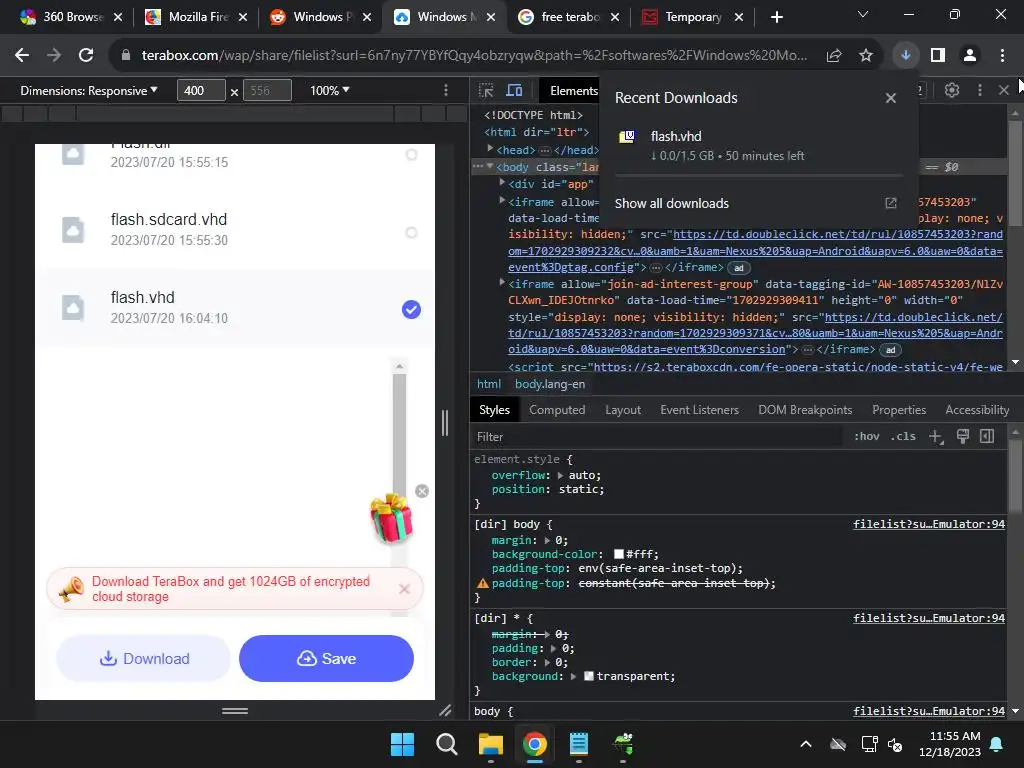Reload the TeraBox page
Screen dimensions: 1024x768
(x=86, y=56)
